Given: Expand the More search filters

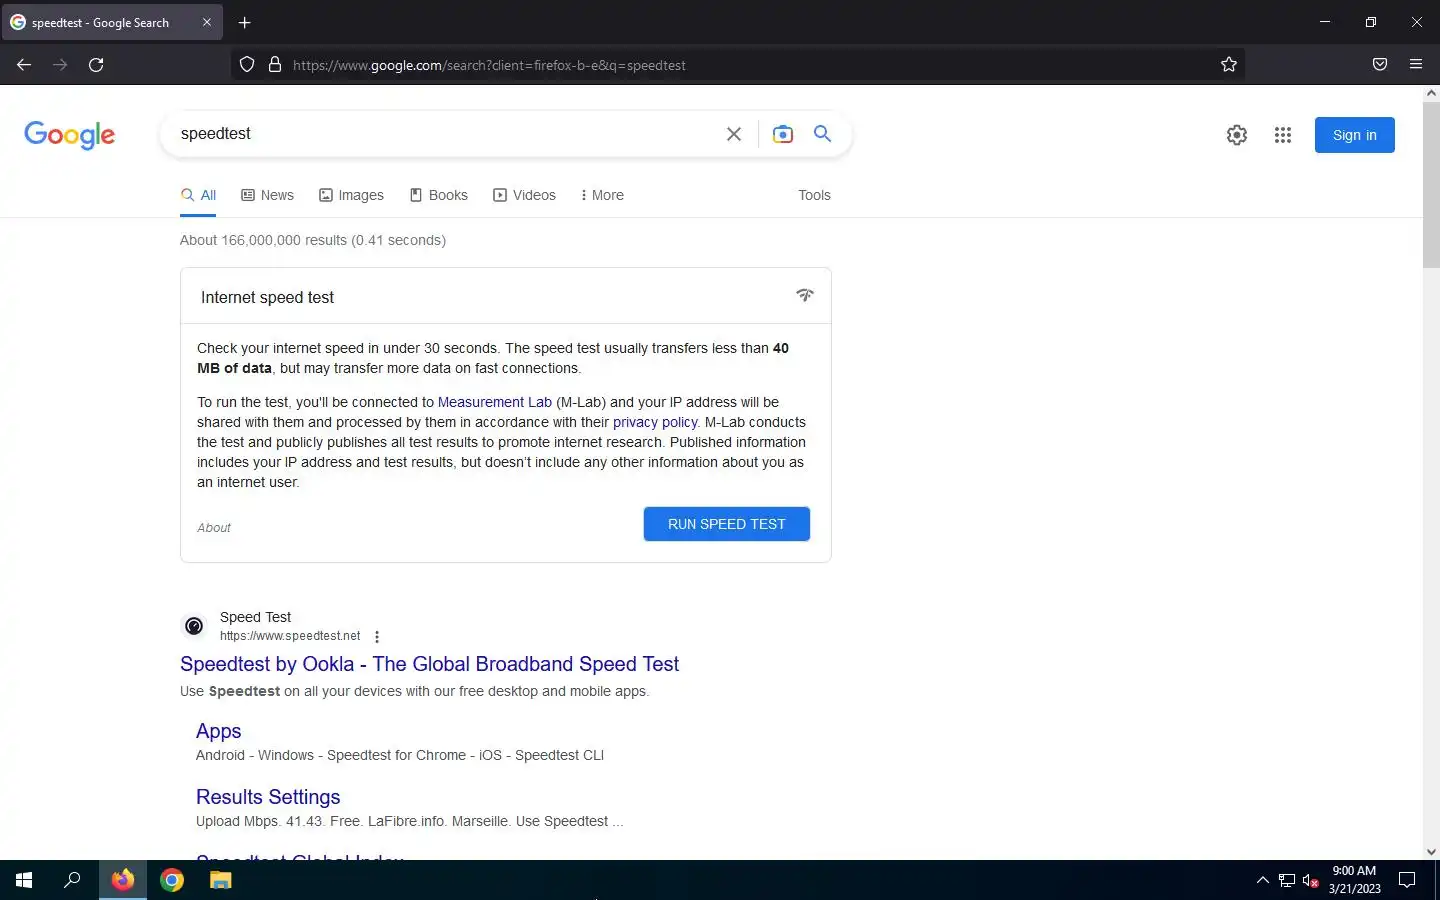Looking at the screenshot, I should pos(602,195).
